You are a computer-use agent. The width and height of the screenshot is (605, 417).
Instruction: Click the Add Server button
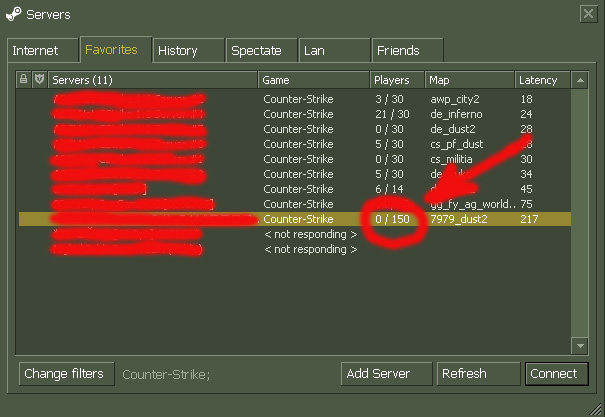(386, 373)
